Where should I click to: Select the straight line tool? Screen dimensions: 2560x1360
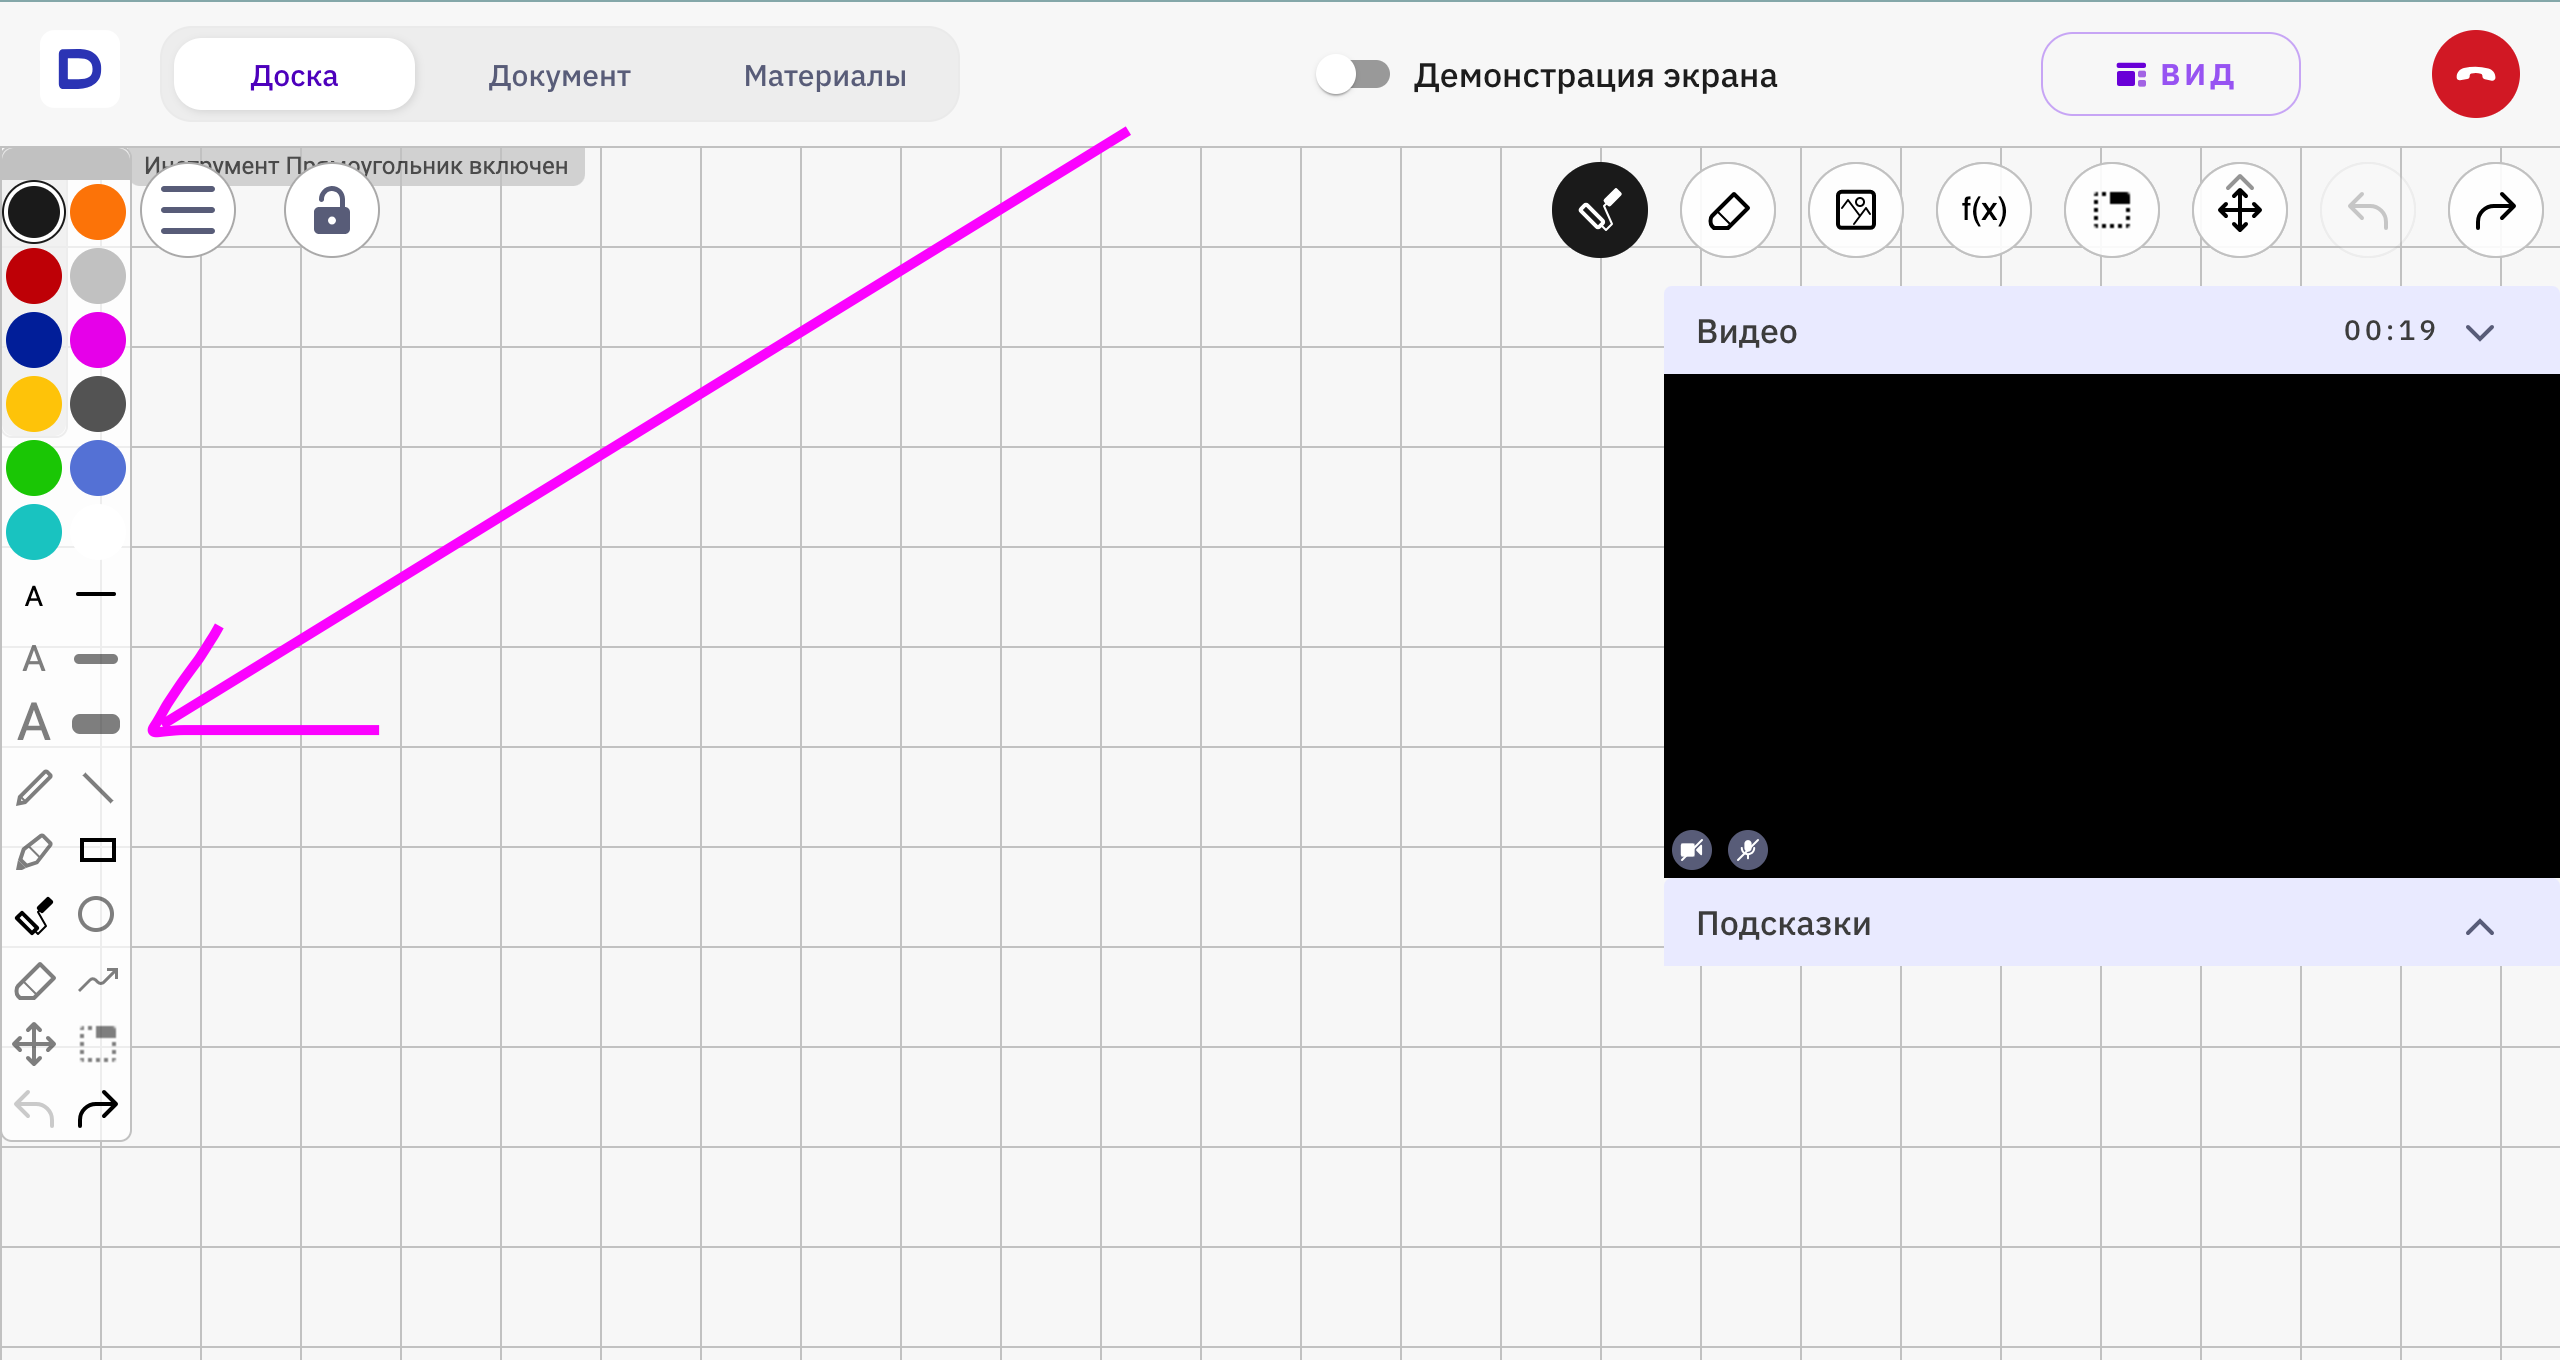point(98,788)
